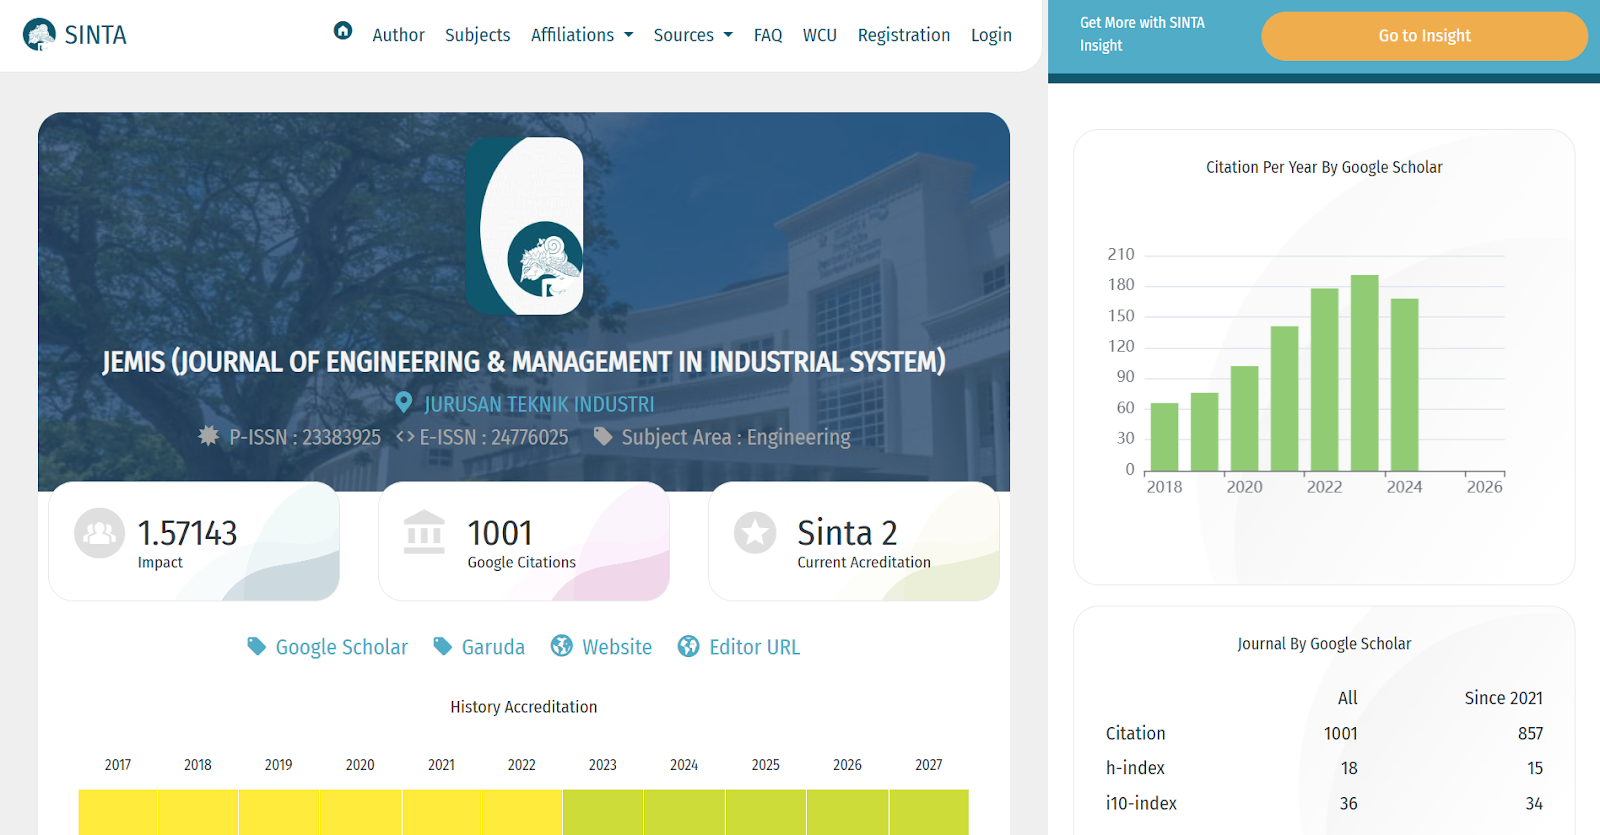Click the 2017 yellow accreditation history cell
Image resolution: width=1600 pixels, height=835 pixels.
pyautogui.click(x=118, y=812)
